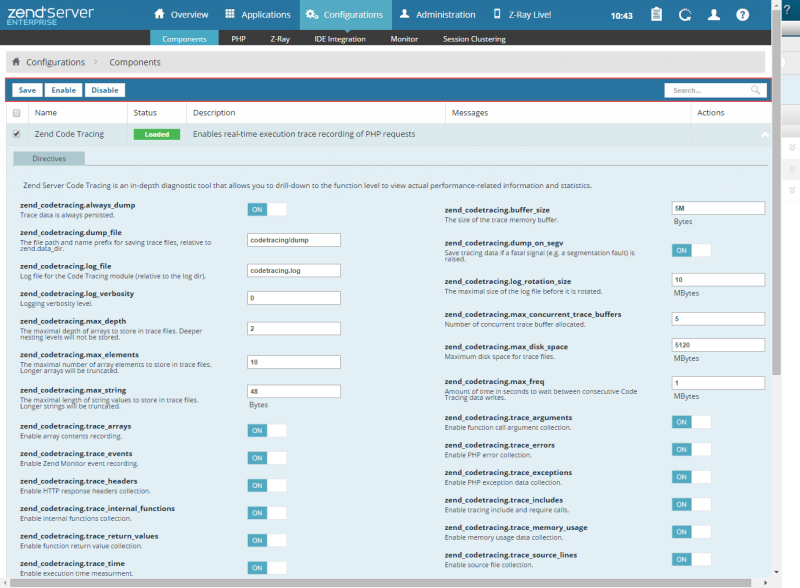The image size is (800, 588).
Task: Collapse the Zend Code Tracing row arrow
Action: 764,134
